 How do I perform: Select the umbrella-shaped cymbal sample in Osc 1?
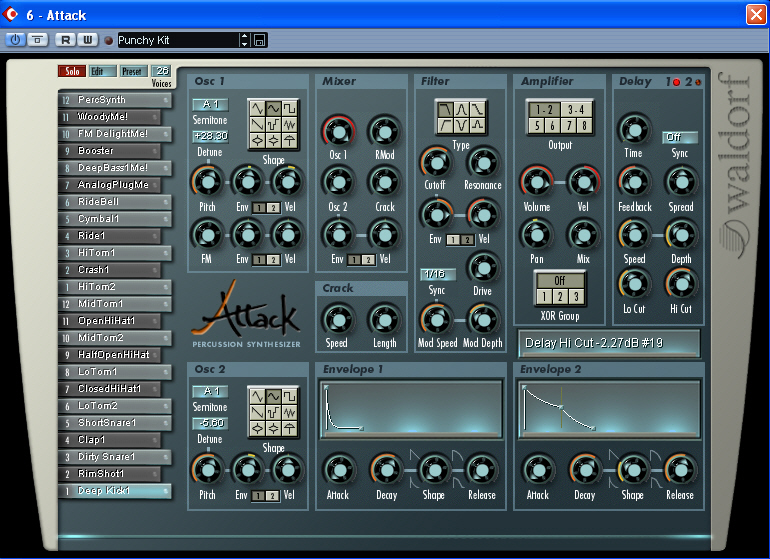tap(290, 141)
